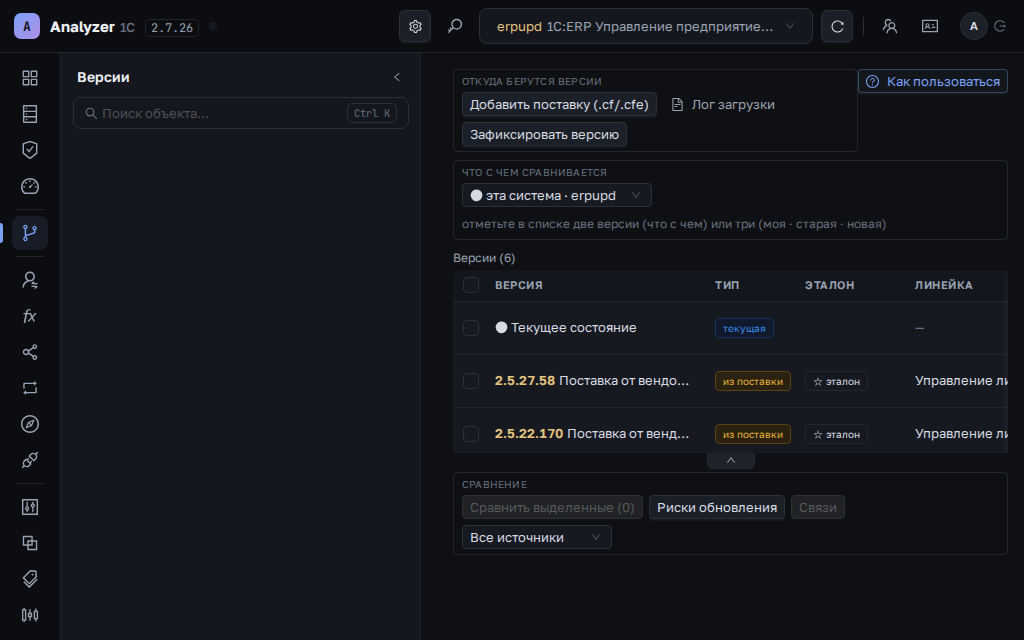This screenshot has height=640, width=1024.
Task: Open the users icon in the header
Action: click(x=889, y=26)
